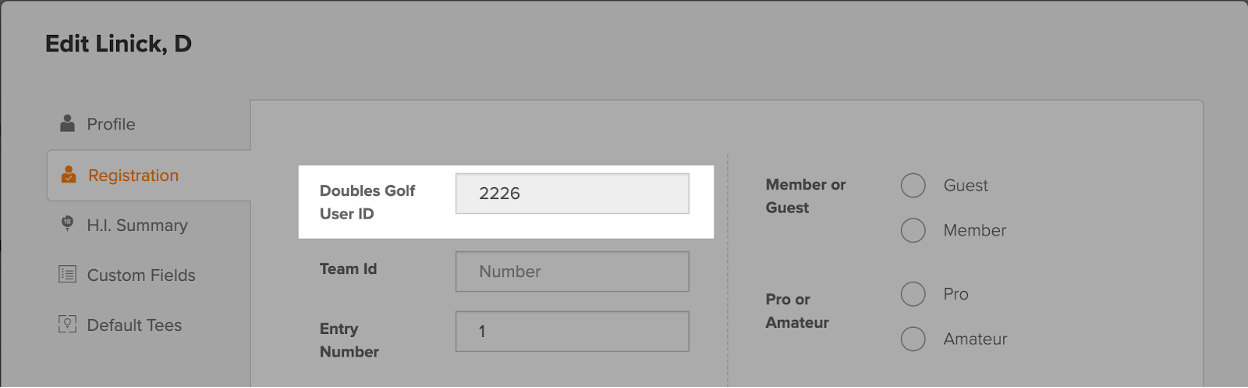Click the orange Registration person-check icon
The image size is (1248, 388).
(68, 175)
